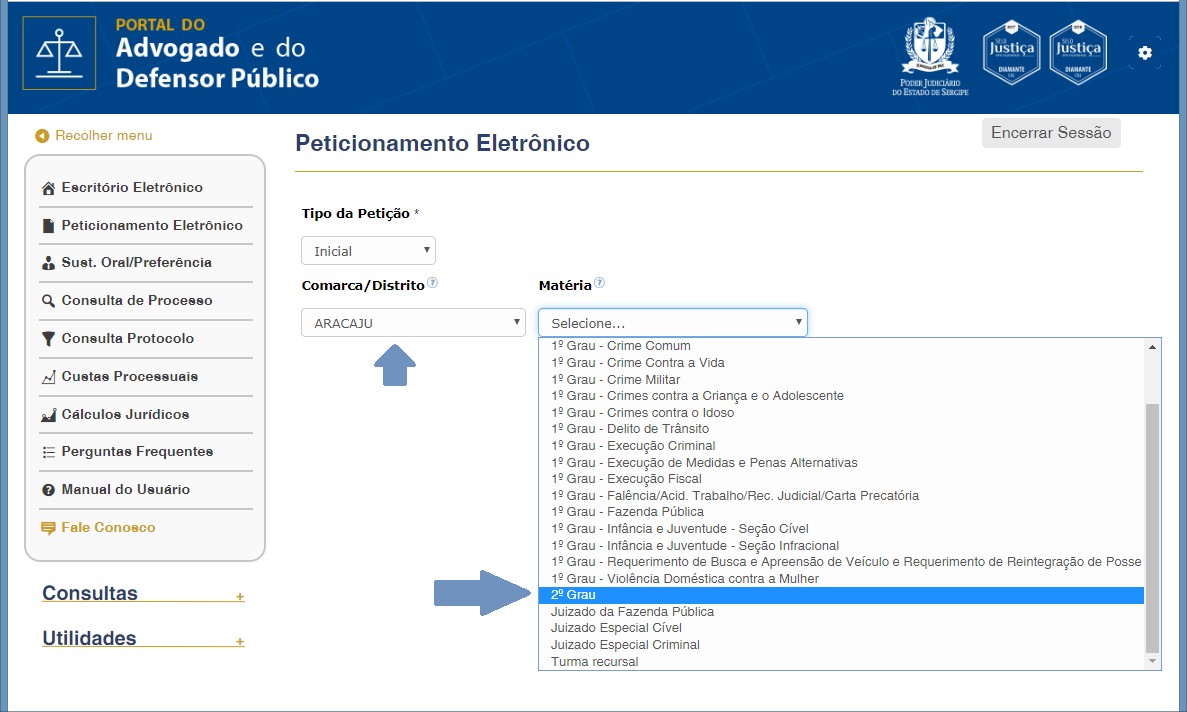Open Escritório Eletrônico from sidebar
The height and width of the screenshot is (712, 1187).
pyautogui.click(x=132, y=187)
